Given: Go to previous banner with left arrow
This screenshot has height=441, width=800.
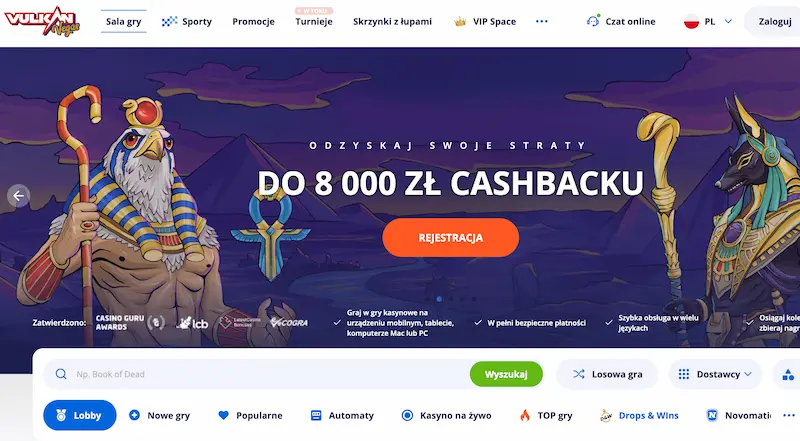Looking at the screenshot, I should (x=18, y=195).
